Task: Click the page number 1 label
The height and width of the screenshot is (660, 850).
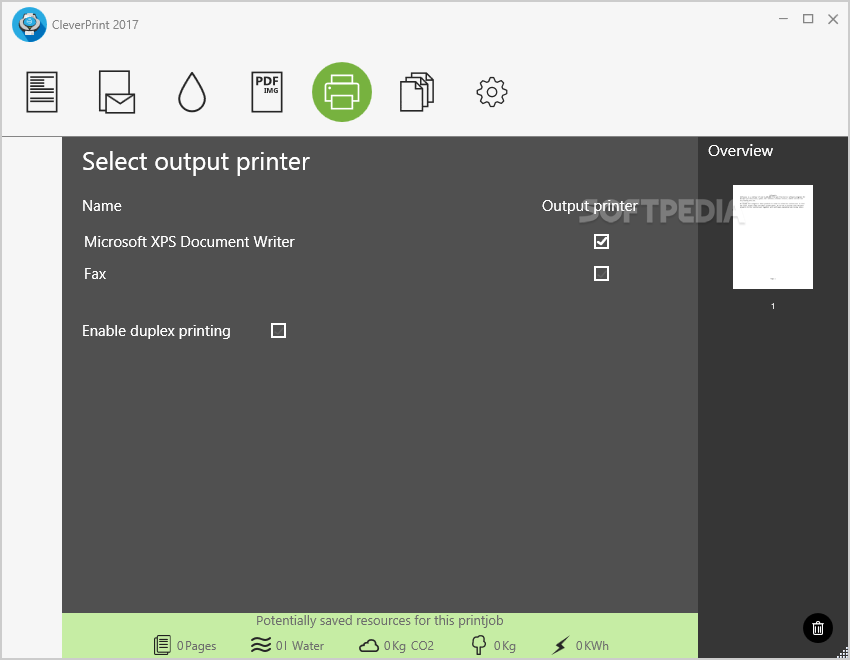Action: 773,306
